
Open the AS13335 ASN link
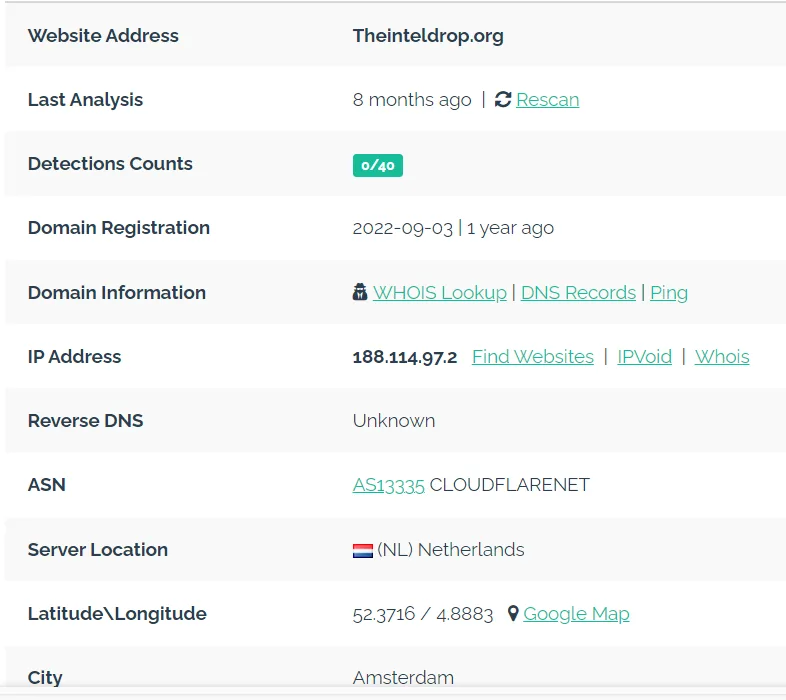click(x=388, y=485)
